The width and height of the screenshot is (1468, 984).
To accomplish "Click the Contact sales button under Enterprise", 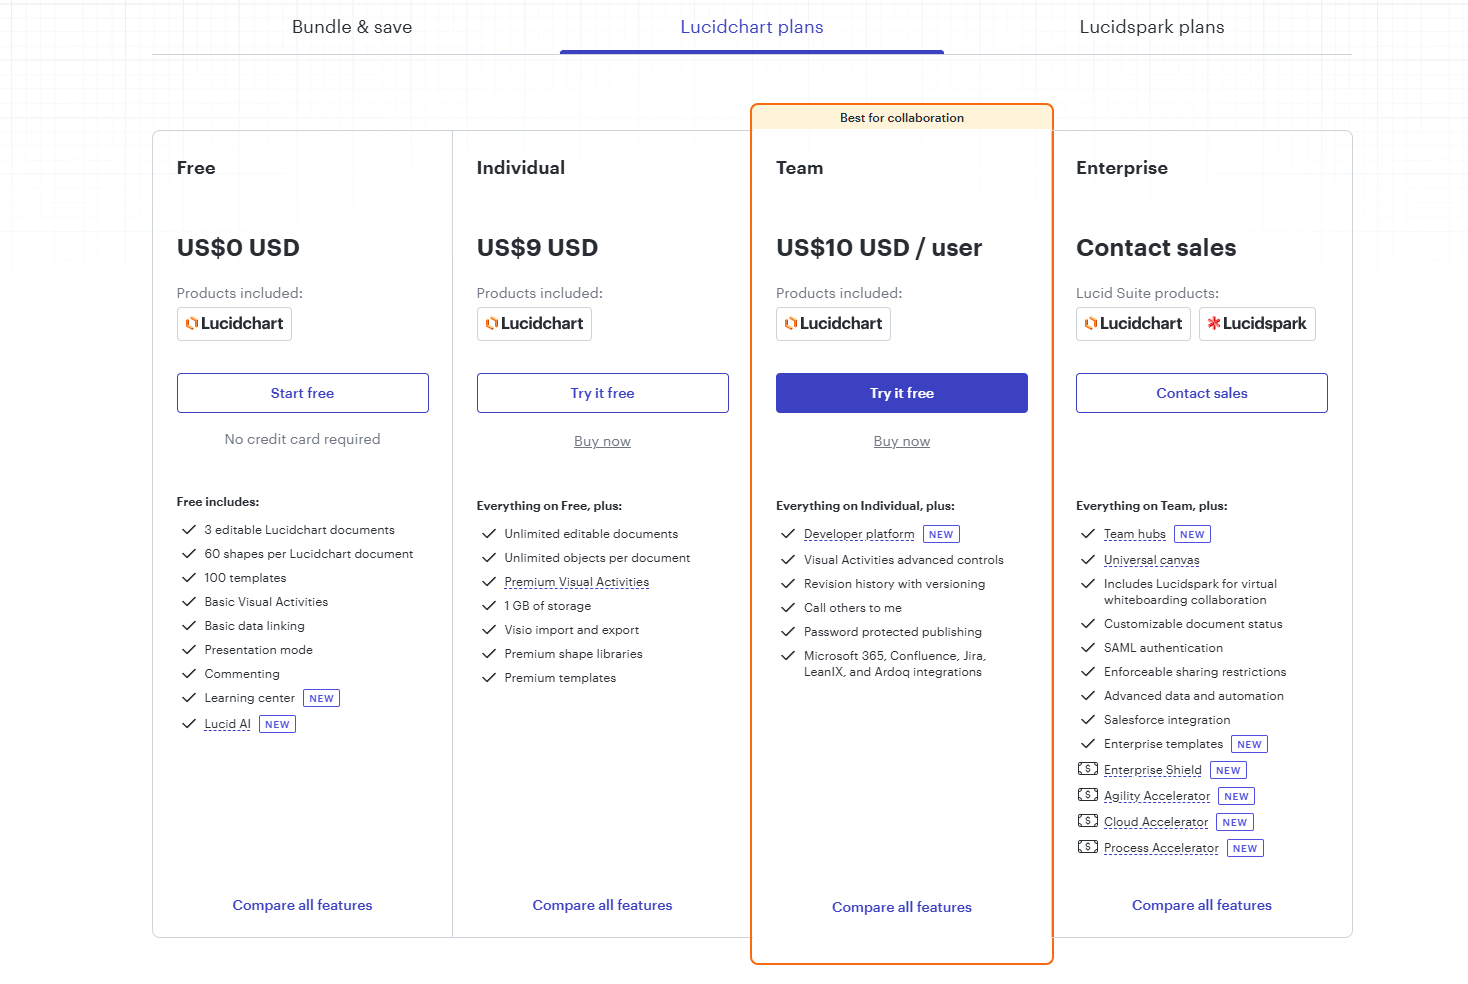I will click(x=1202, y=393).
